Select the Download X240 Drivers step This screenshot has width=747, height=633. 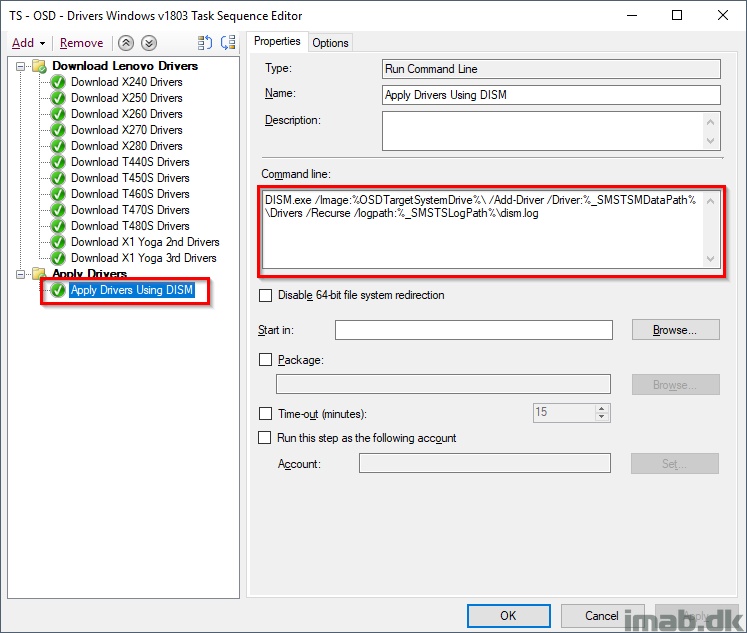tap(127, 82)
